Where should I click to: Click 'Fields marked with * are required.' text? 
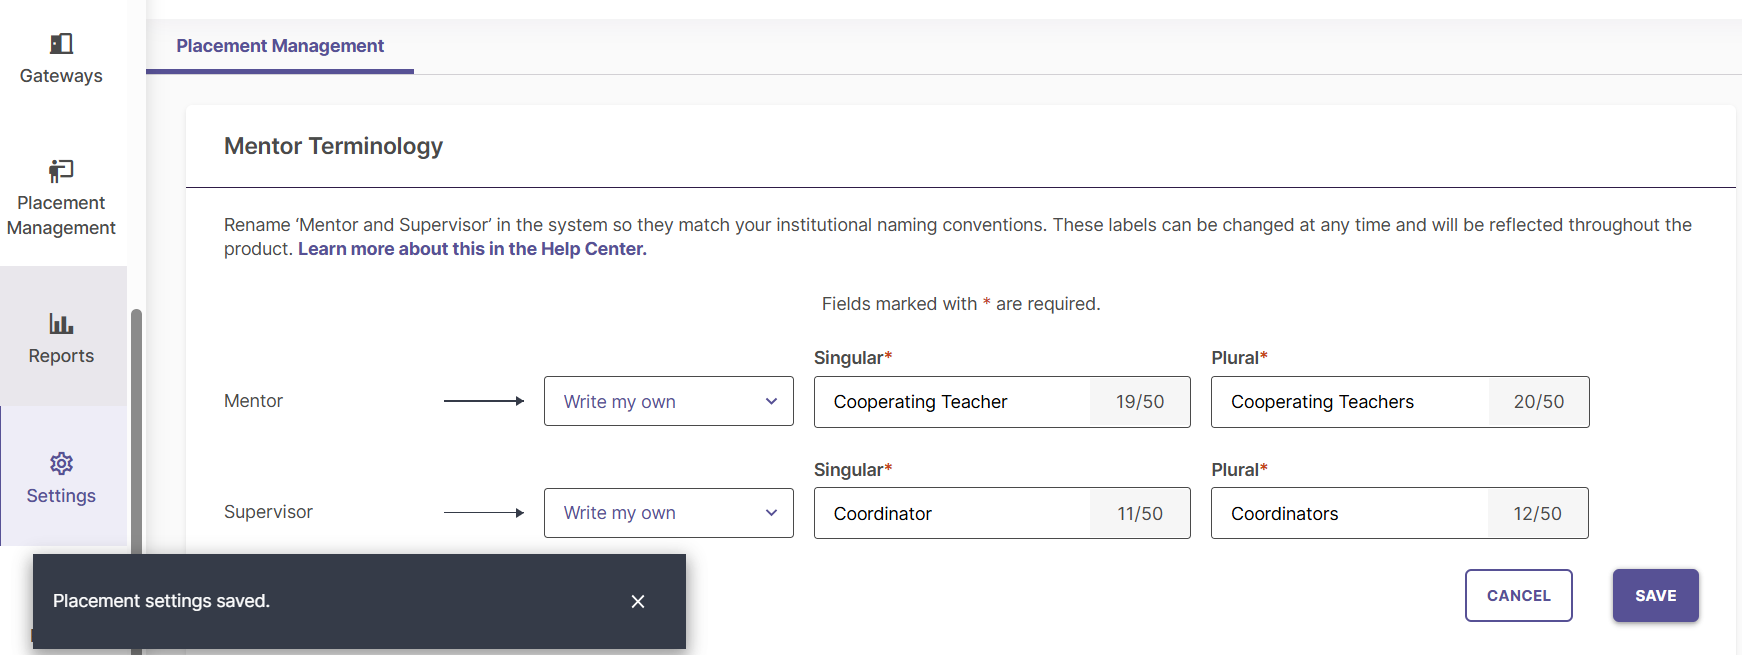click(961, 304)
